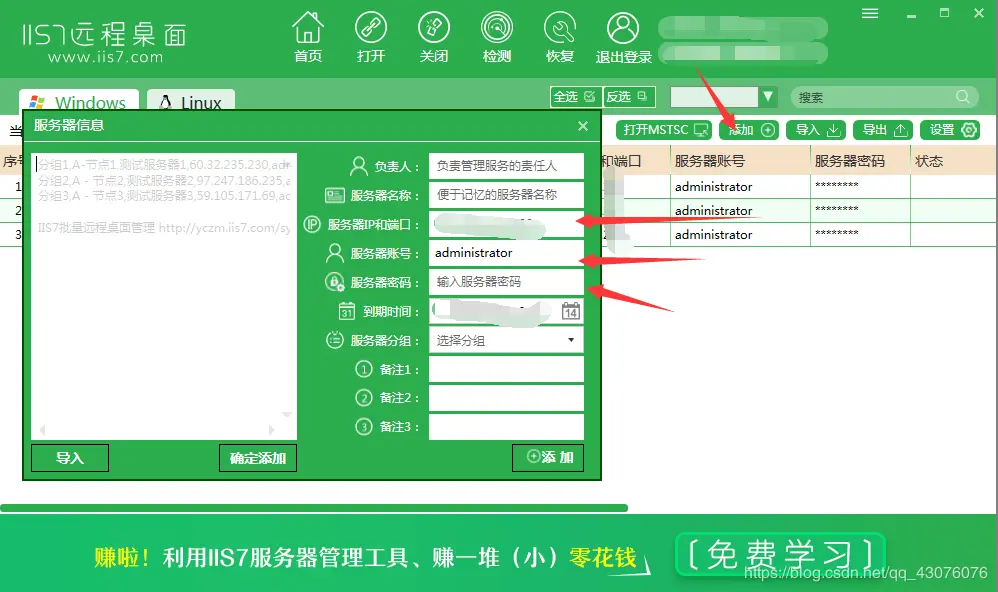Open the 服务器分组 group dropdown
The width and height of the screenshot is (998, 592).
click(506, 339)
